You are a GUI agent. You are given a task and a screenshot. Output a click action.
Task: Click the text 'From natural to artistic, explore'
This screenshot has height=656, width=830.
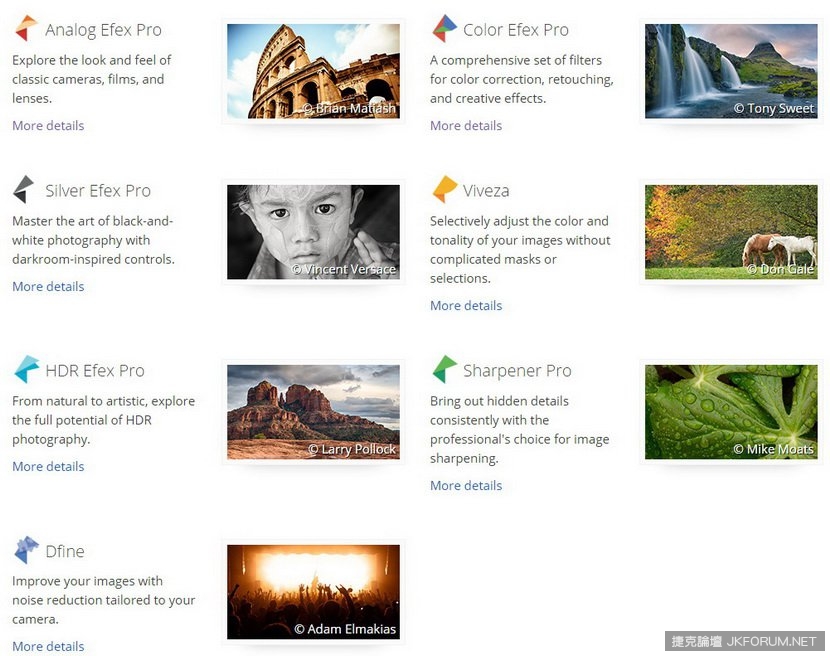(103, 401)
